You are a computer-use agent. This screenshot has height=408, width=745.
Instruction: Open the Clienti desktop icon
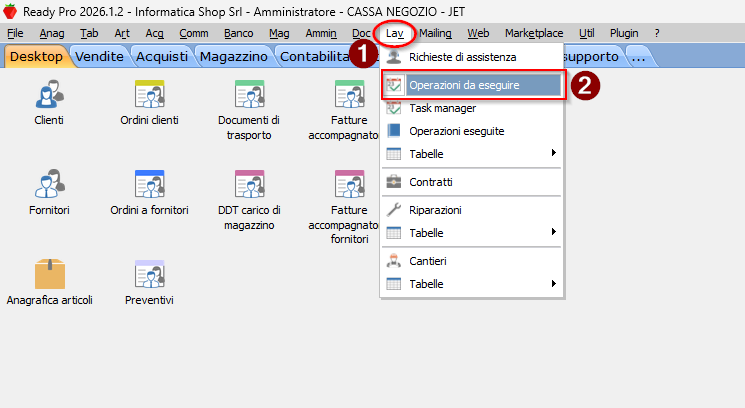(x=48, y=96)
